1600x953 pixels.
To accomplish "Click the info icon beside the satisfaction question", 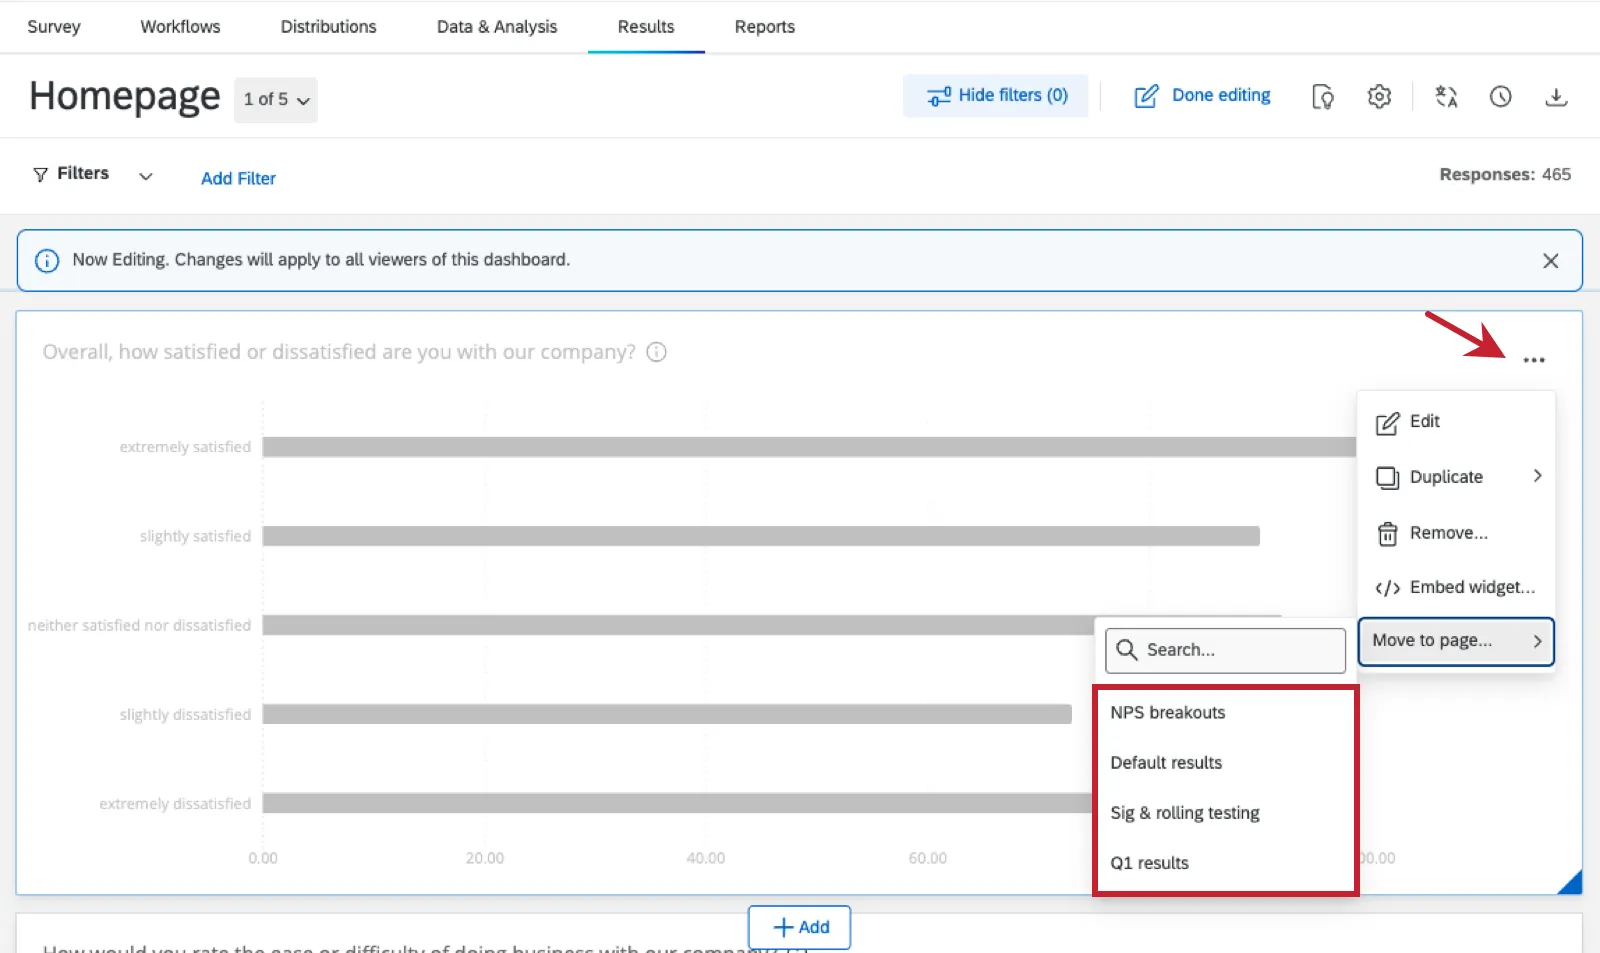I will (656, 352).
